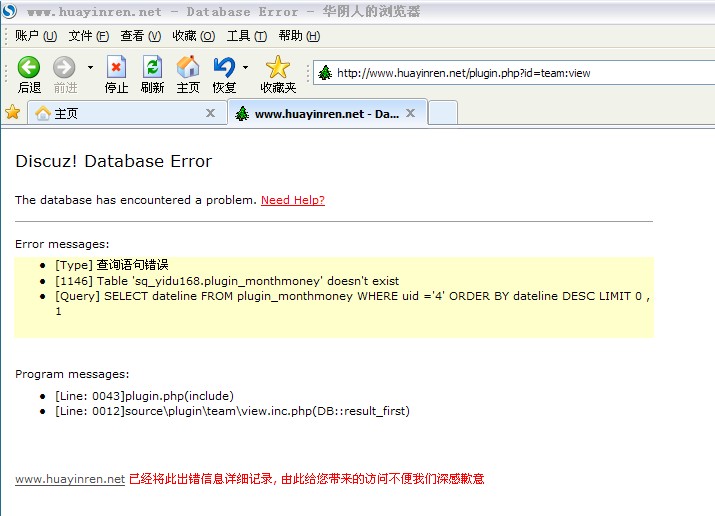The image size is (715, 516).
Task: Open the Favorites (收藏夹) star icon
Action: pyautogui.click(x=278, y=67)
